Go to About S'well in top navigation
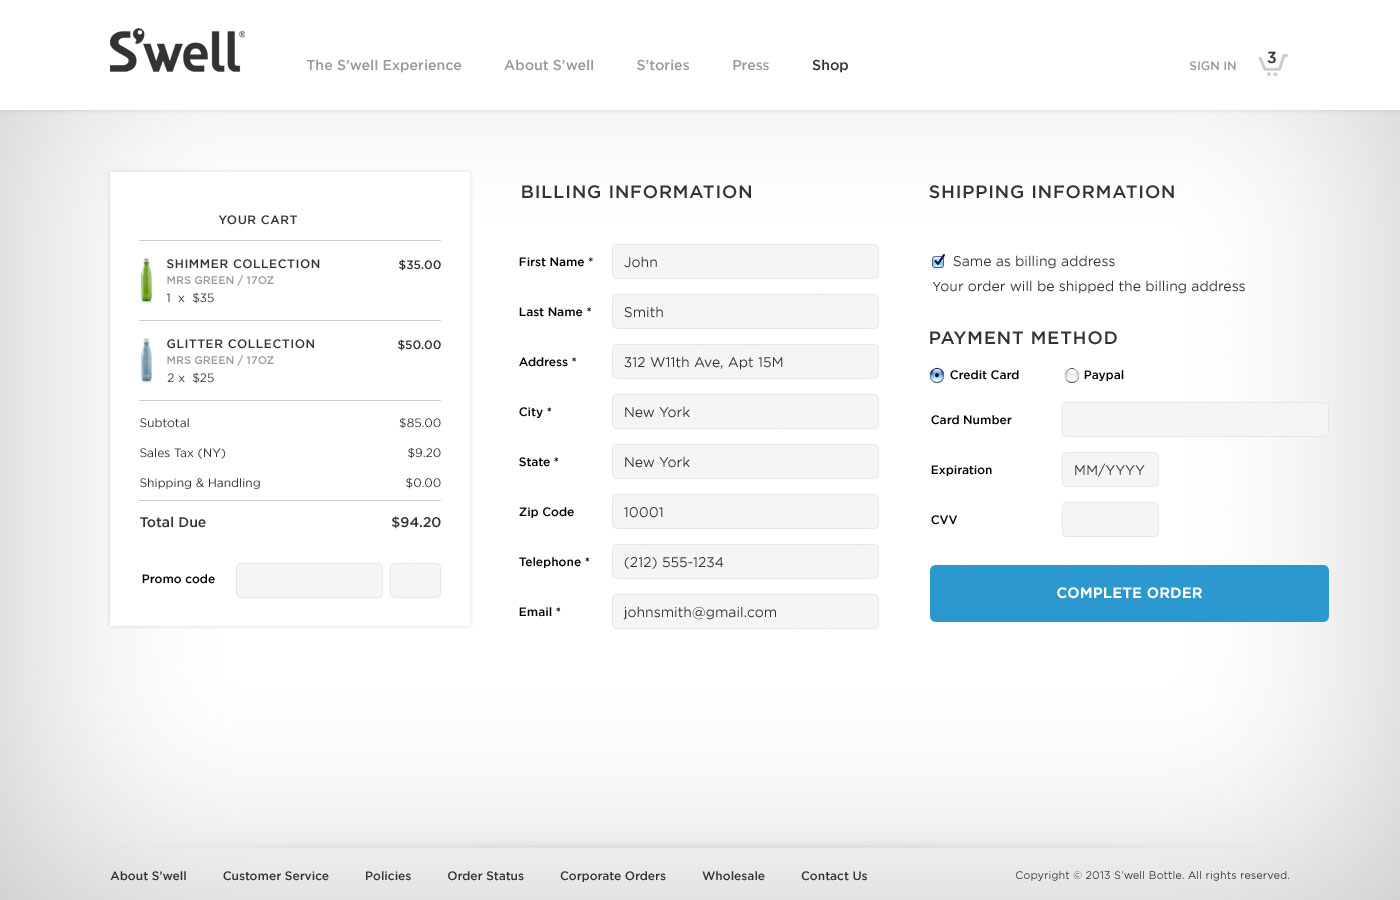1400x900 pixels. pos(549,65)
